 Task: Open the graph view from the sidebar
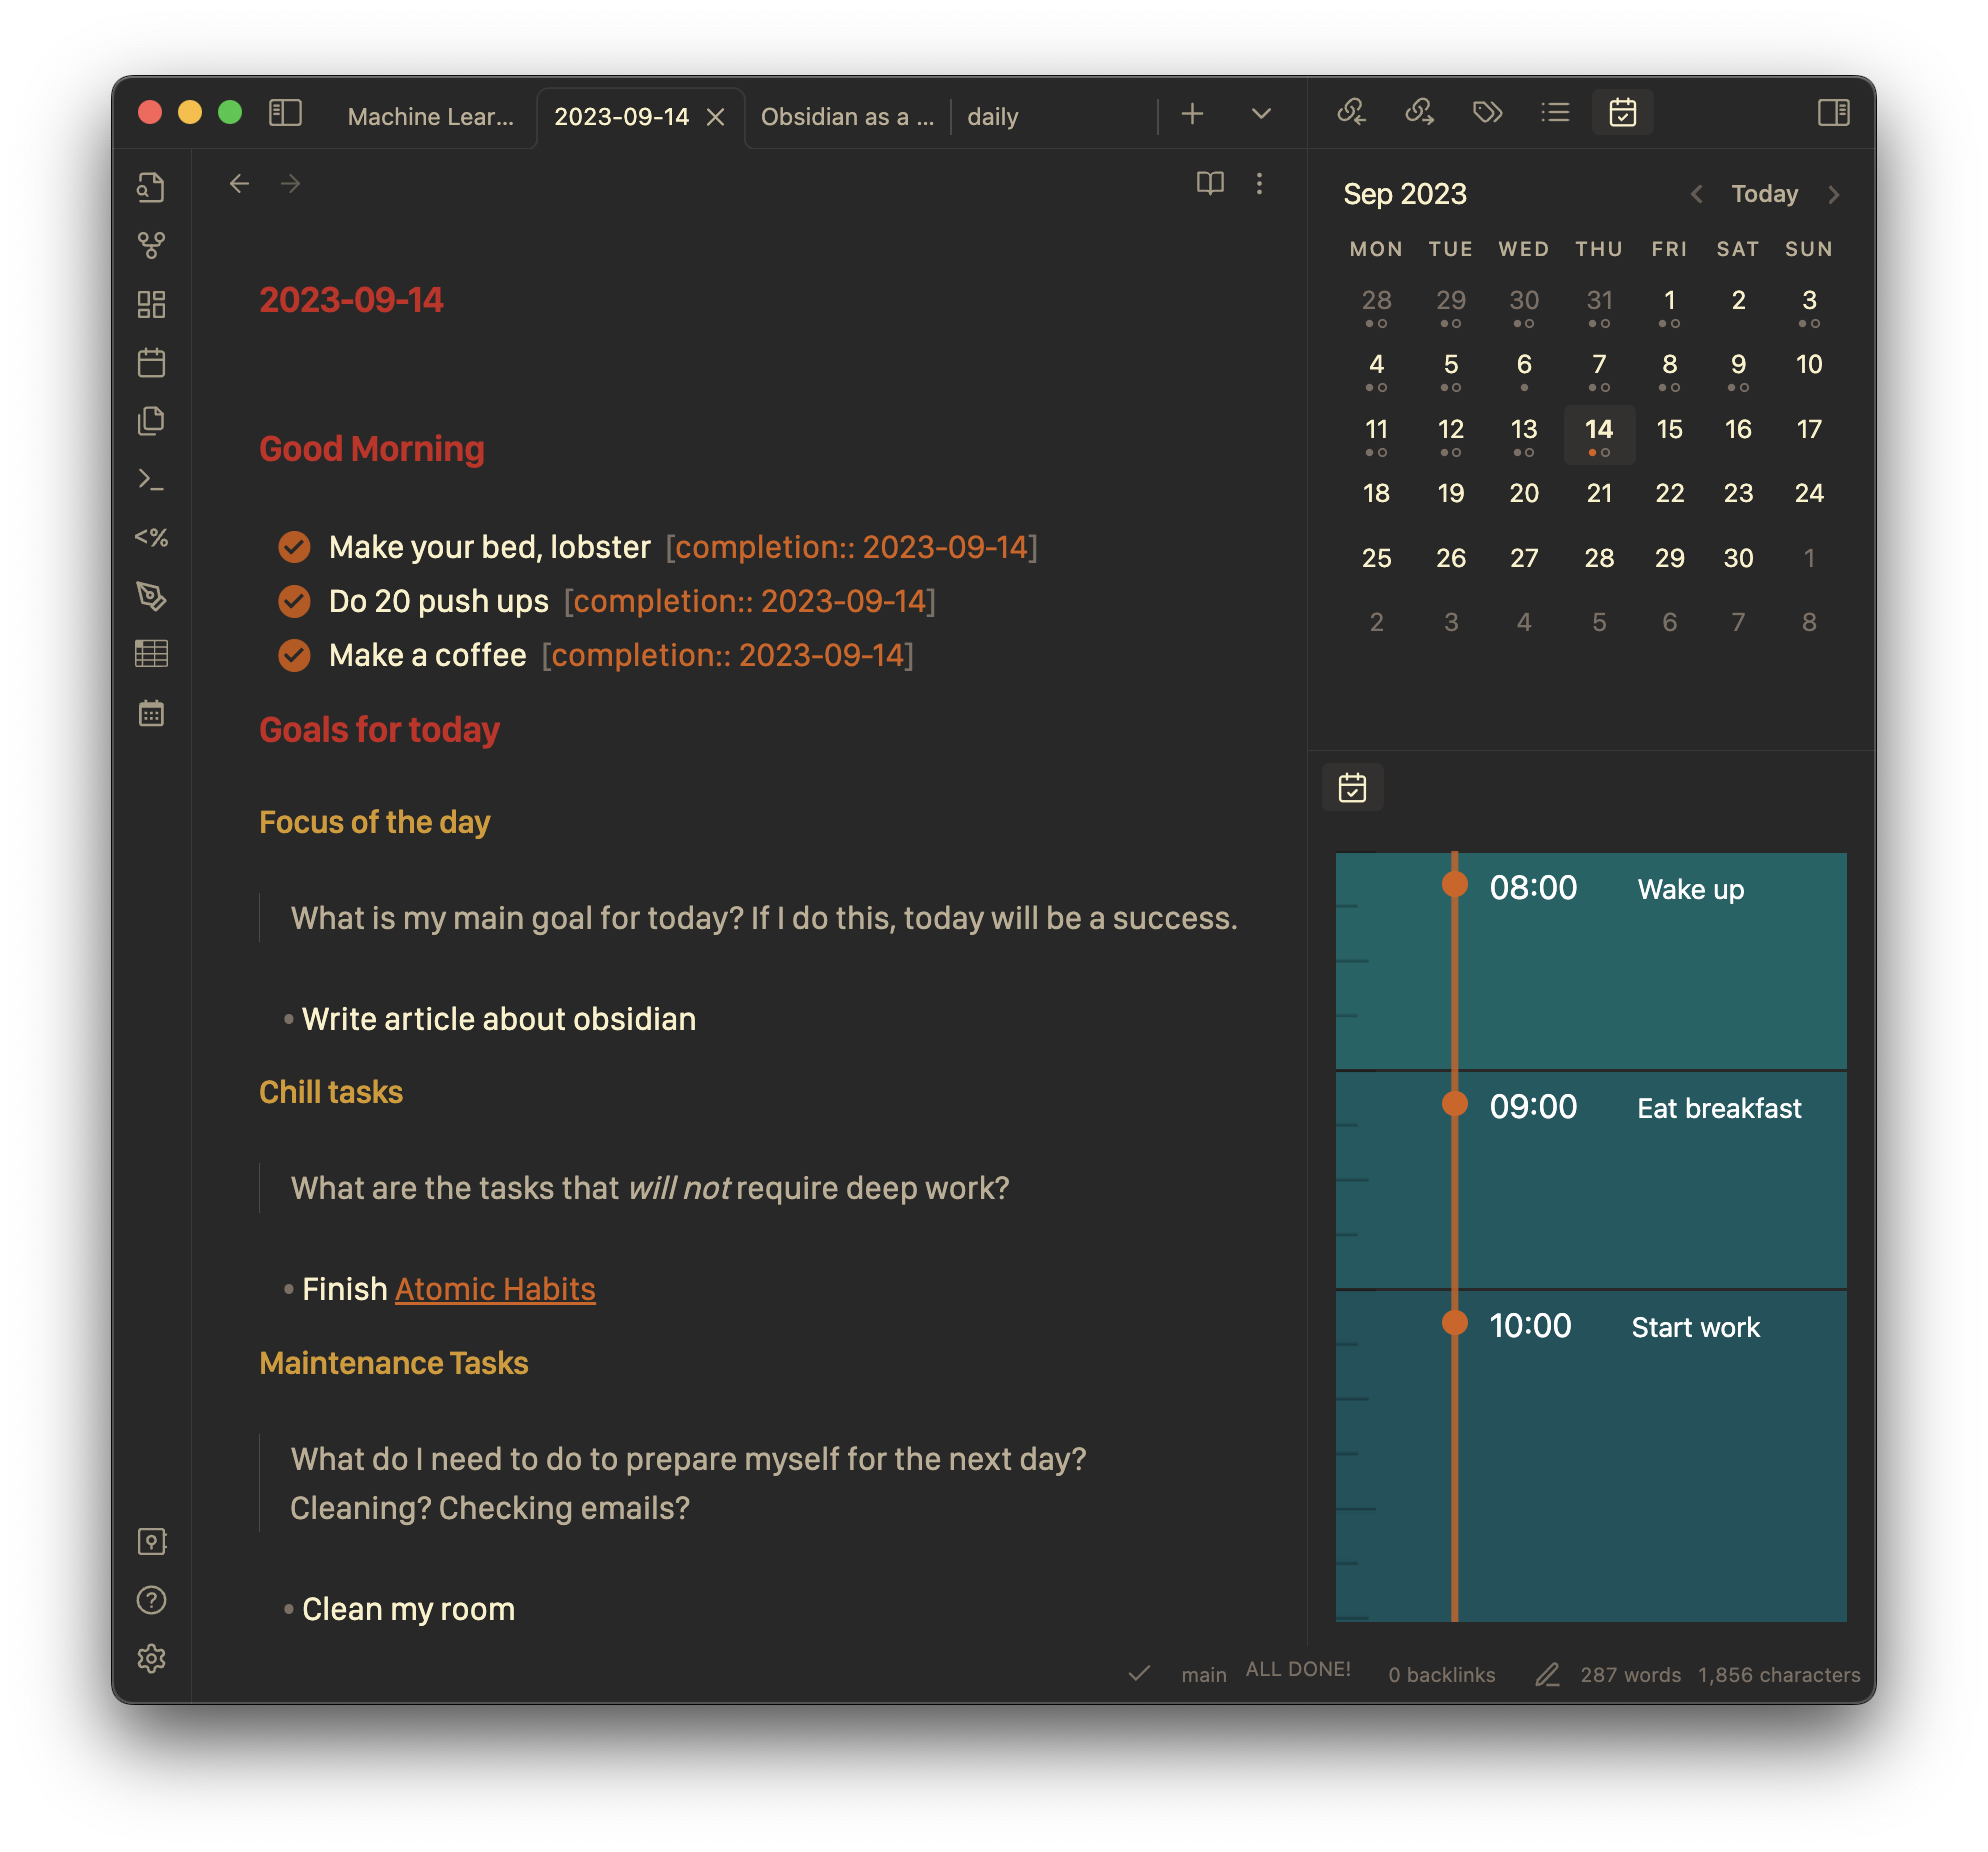(x=151, y=245)
